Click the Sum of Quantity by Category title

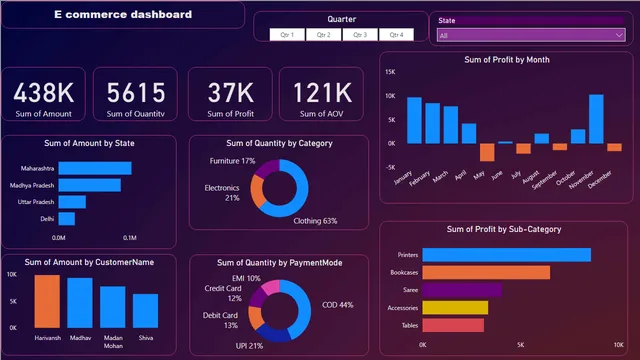279,143
